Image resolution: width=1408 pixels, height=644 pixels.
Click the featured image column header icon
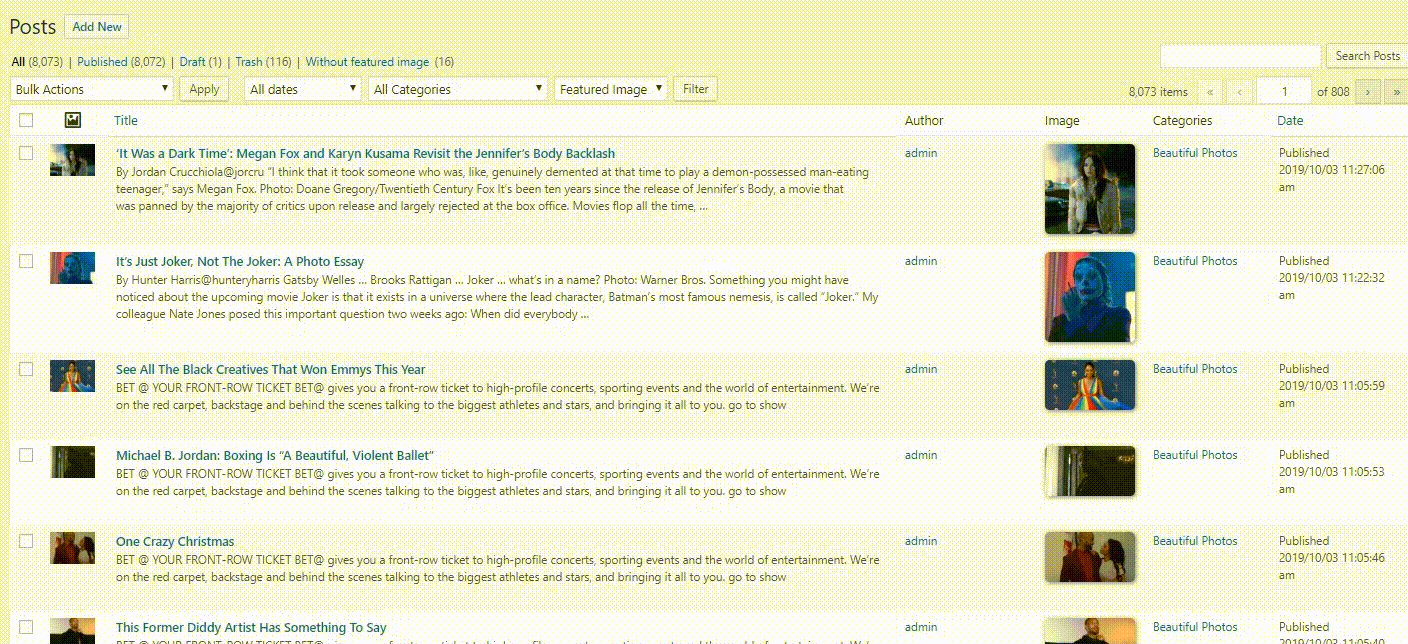point(72,120)
